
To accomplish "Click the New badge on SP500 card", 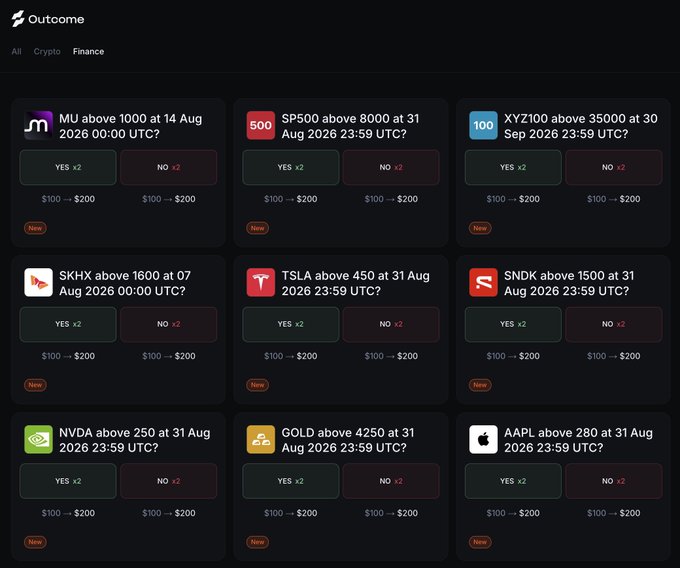I will tap(258, 228).
